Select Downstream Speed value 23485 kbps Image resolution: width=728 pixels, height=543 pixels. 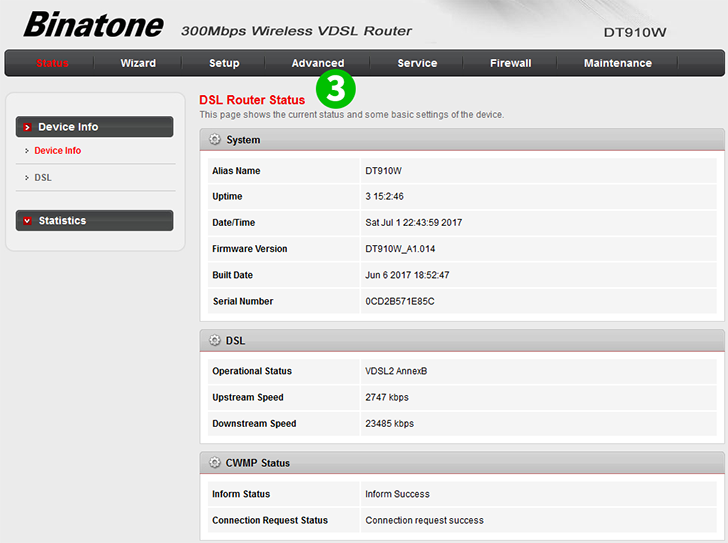[389, 423]
